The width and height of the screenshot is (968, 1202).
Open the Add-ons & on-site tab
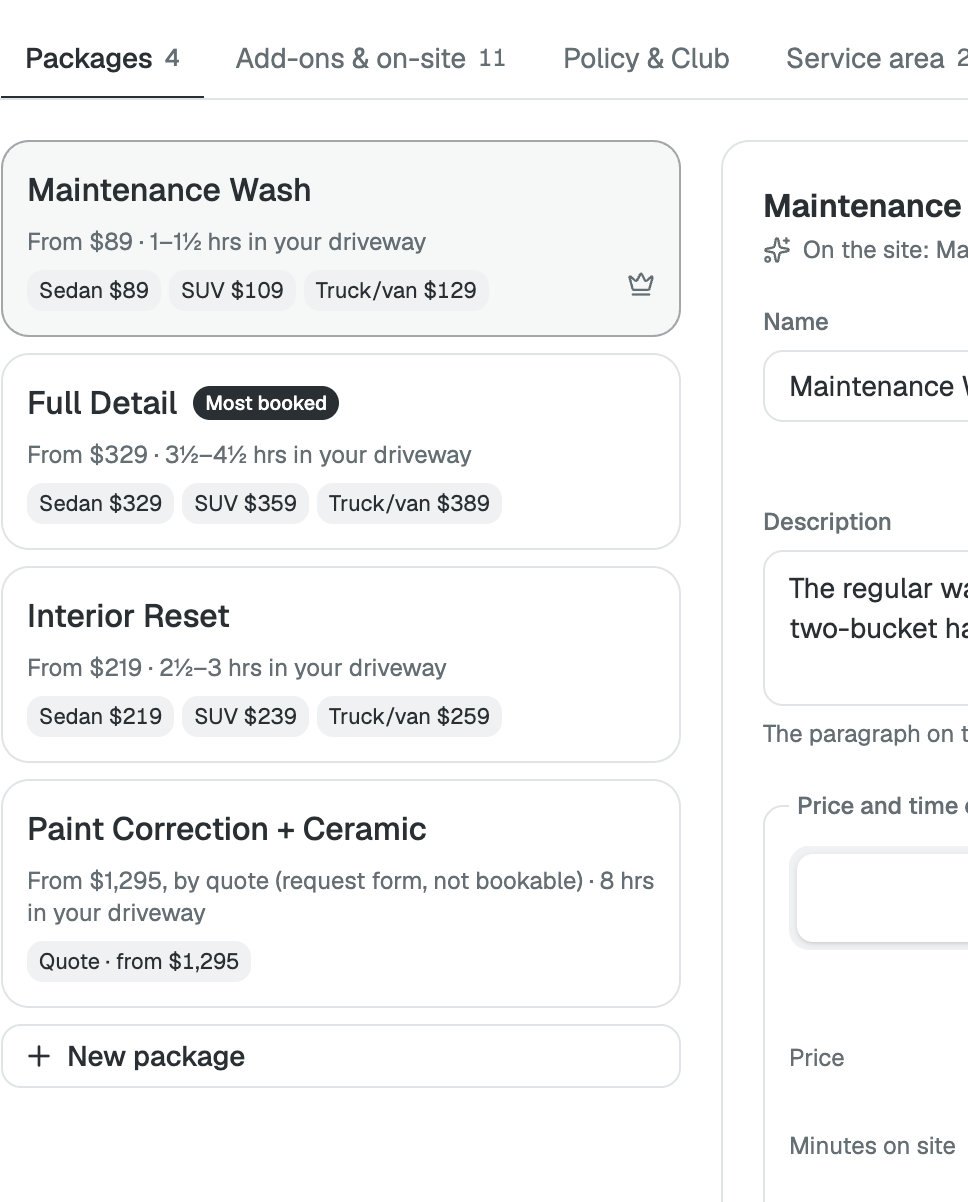pos(371,59)
